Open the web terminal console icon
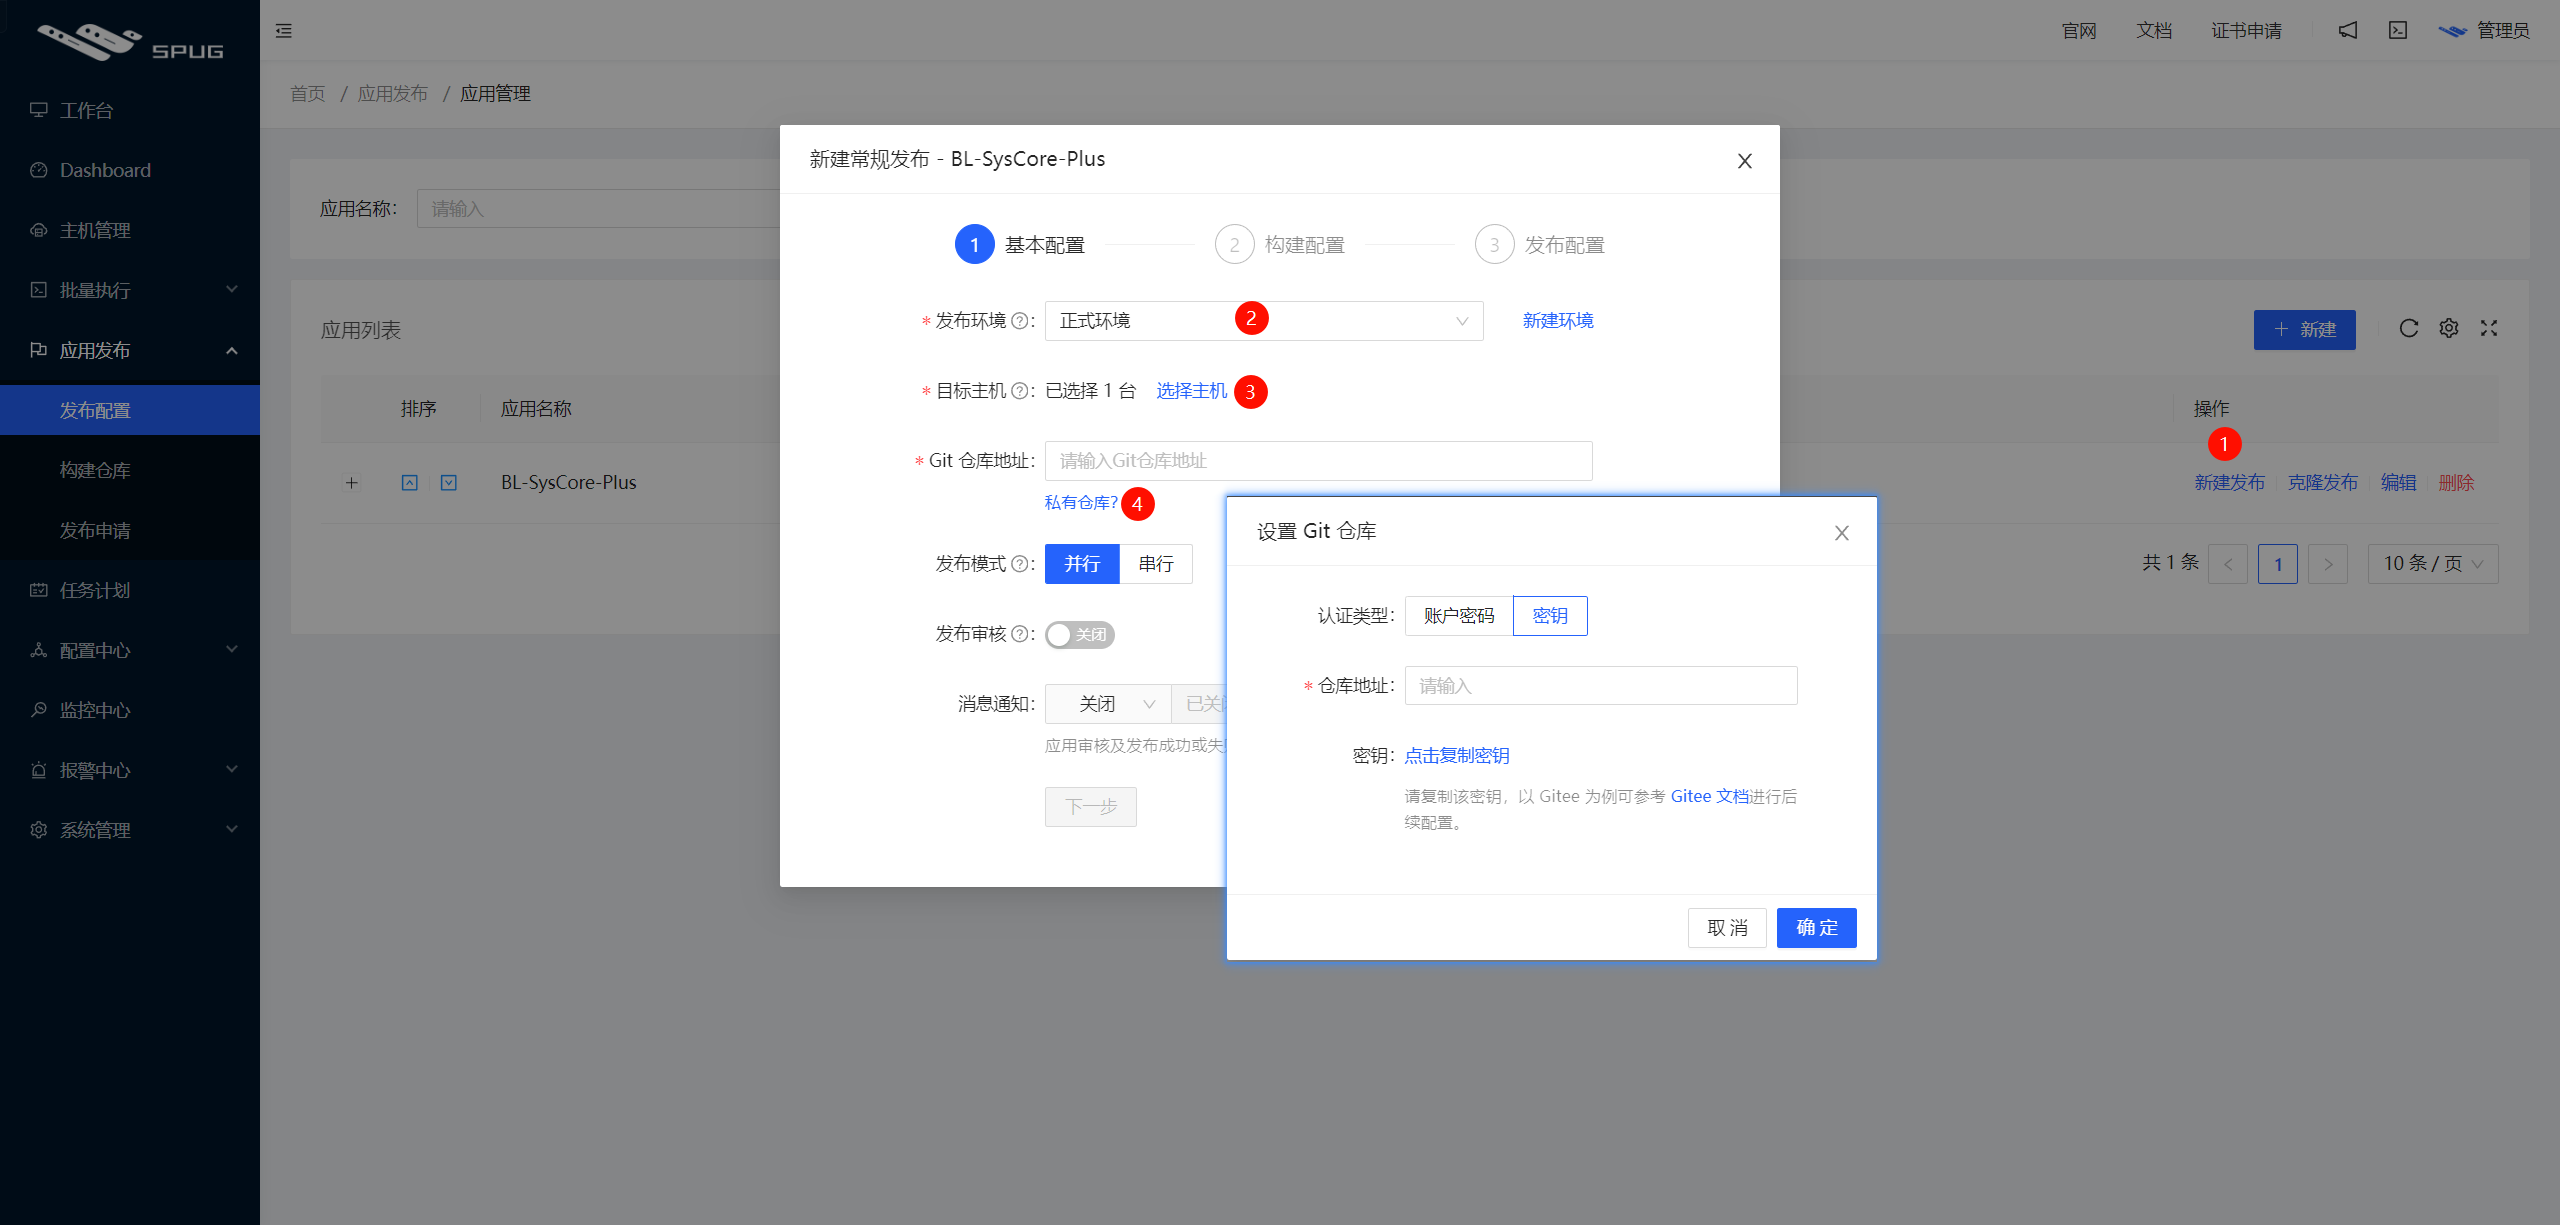The image size is (2560, 1225). (x=2398, y=31)
